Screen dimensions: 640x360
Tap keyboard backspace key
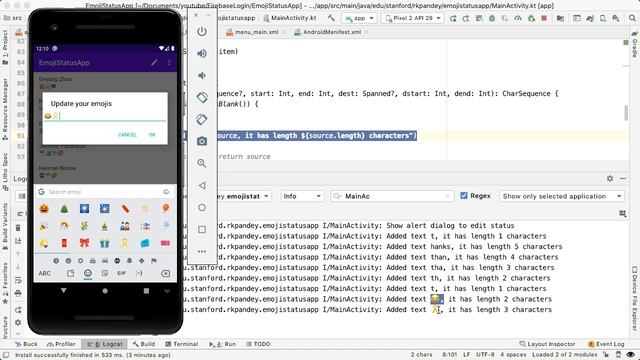(x=165, y=273)
